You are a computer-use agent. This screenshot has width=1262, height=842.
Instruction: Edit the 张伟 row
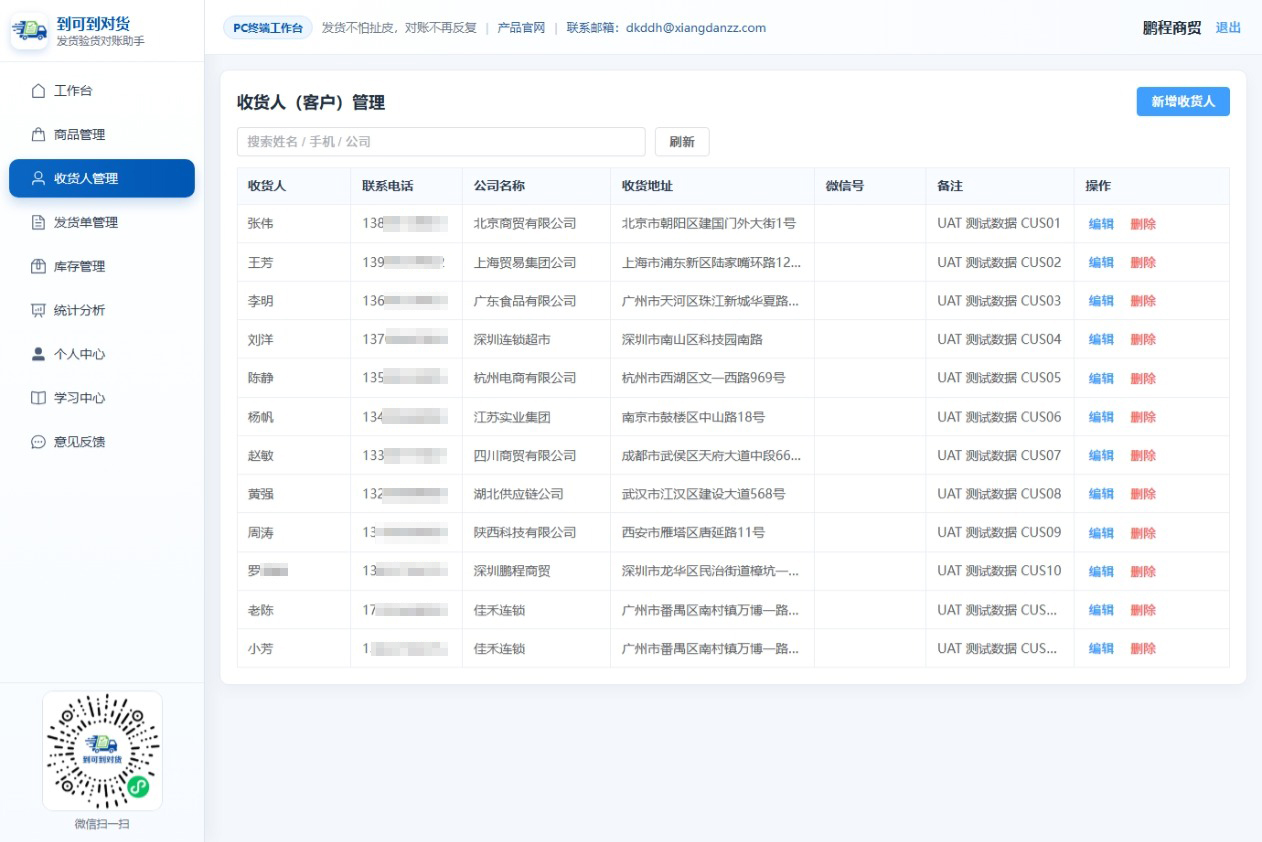coord(1101,224)
